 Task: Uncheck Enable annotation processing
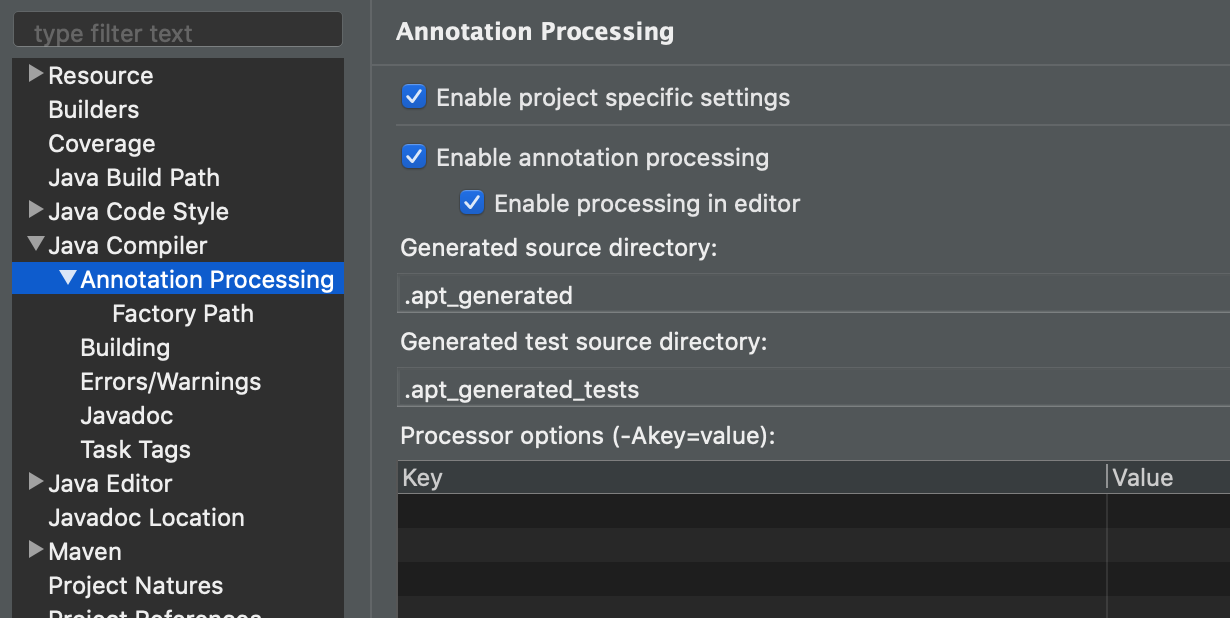414,157
